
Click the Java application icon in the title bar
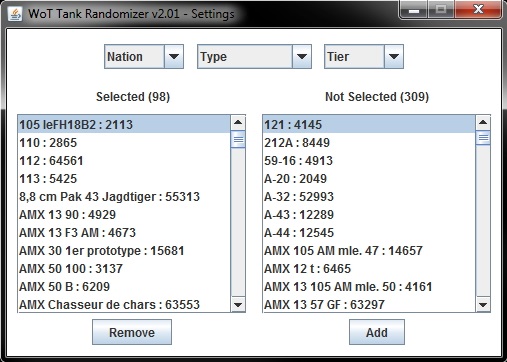coord(15,14)
